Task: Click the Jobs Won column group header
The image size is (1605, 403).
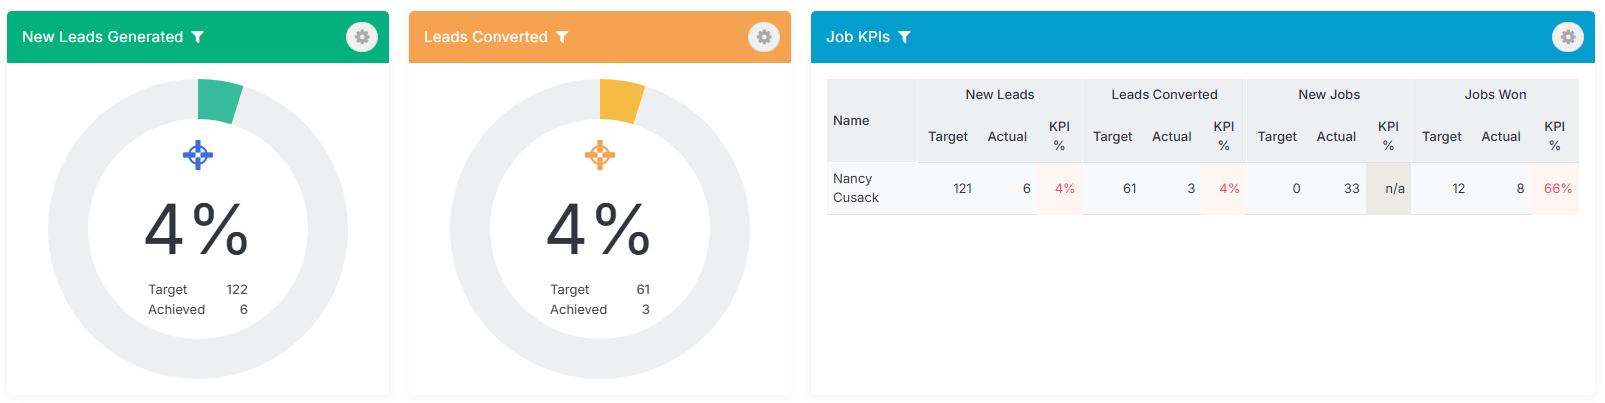Action: [1495, 95]
